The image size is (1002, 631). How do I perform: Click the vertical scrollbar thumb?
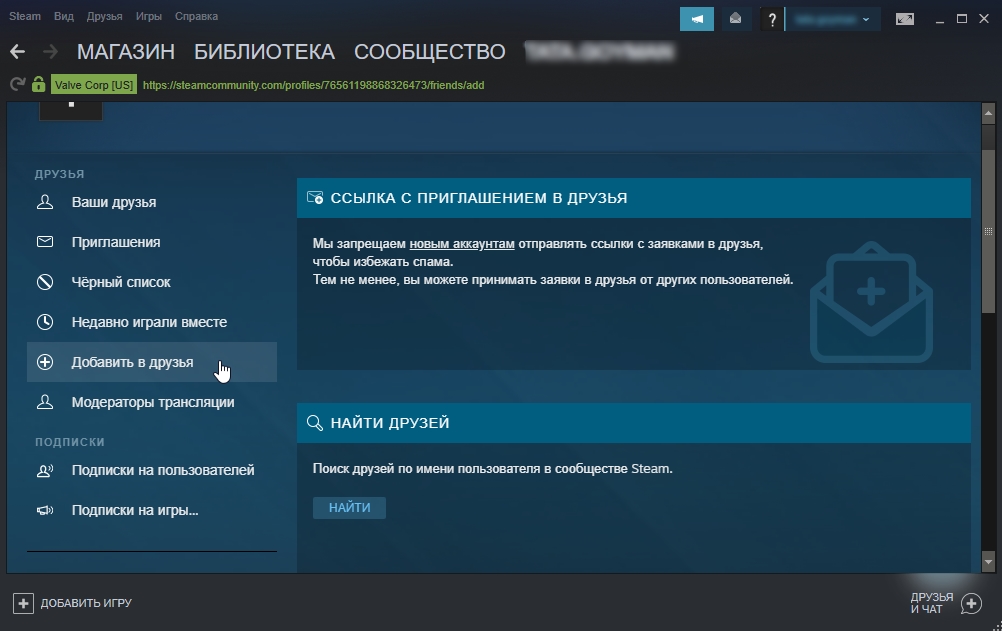coord(989,231)
